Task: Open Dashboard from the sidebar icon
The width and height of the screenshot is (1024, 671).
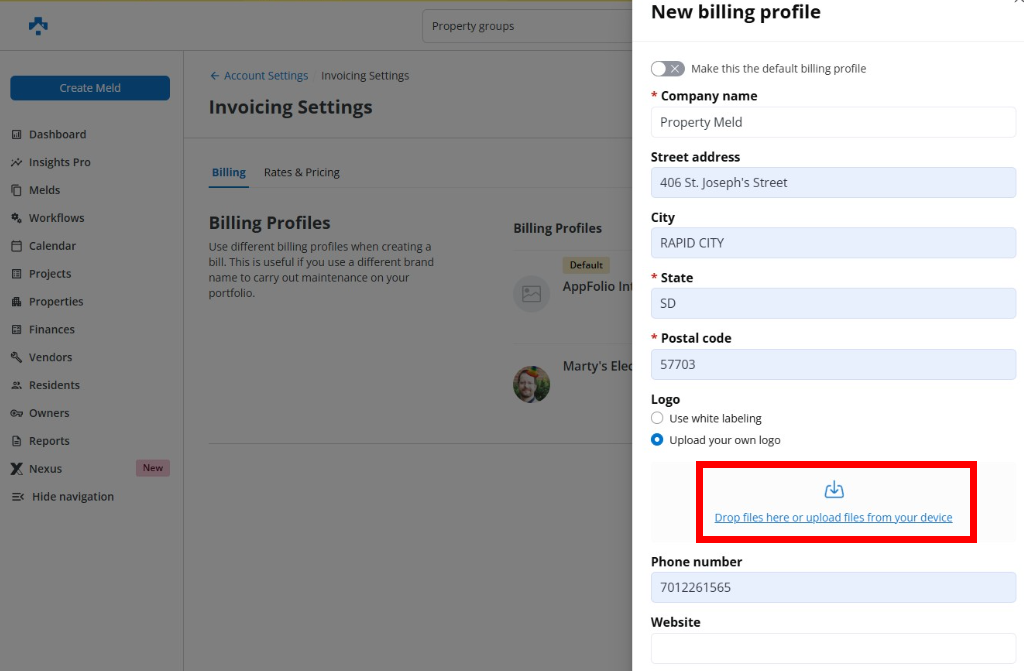Action: 17,135
